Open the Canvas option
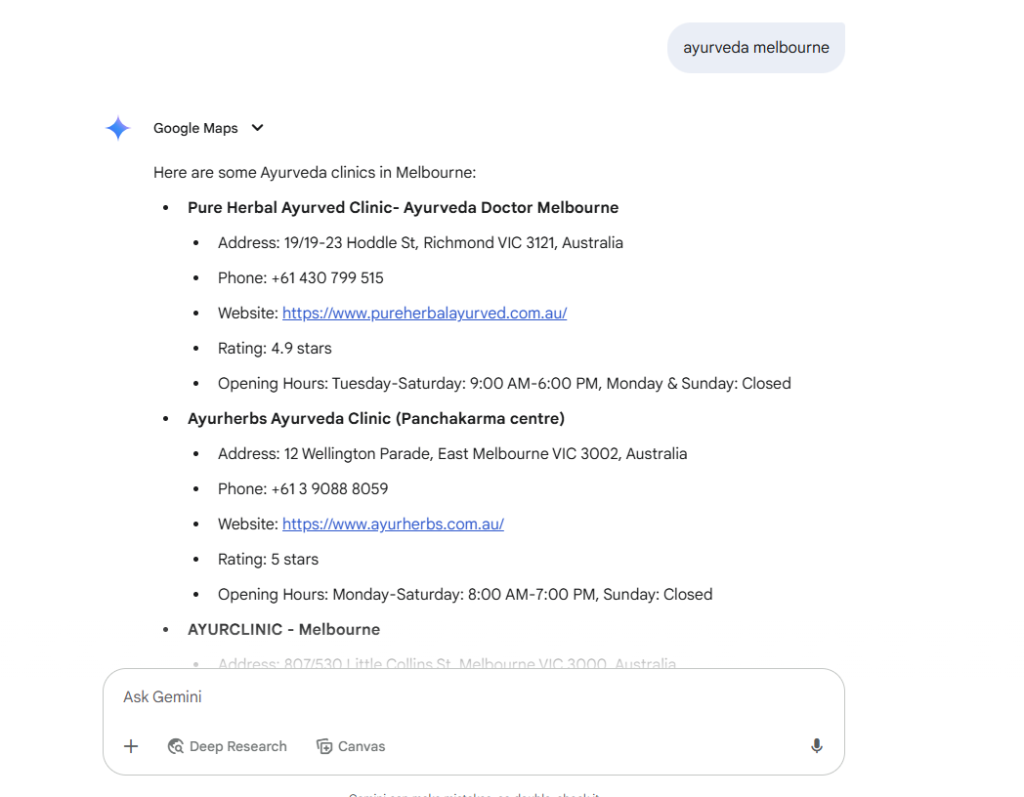Screen dimensions: 1024x797 (x=351, y=746)
